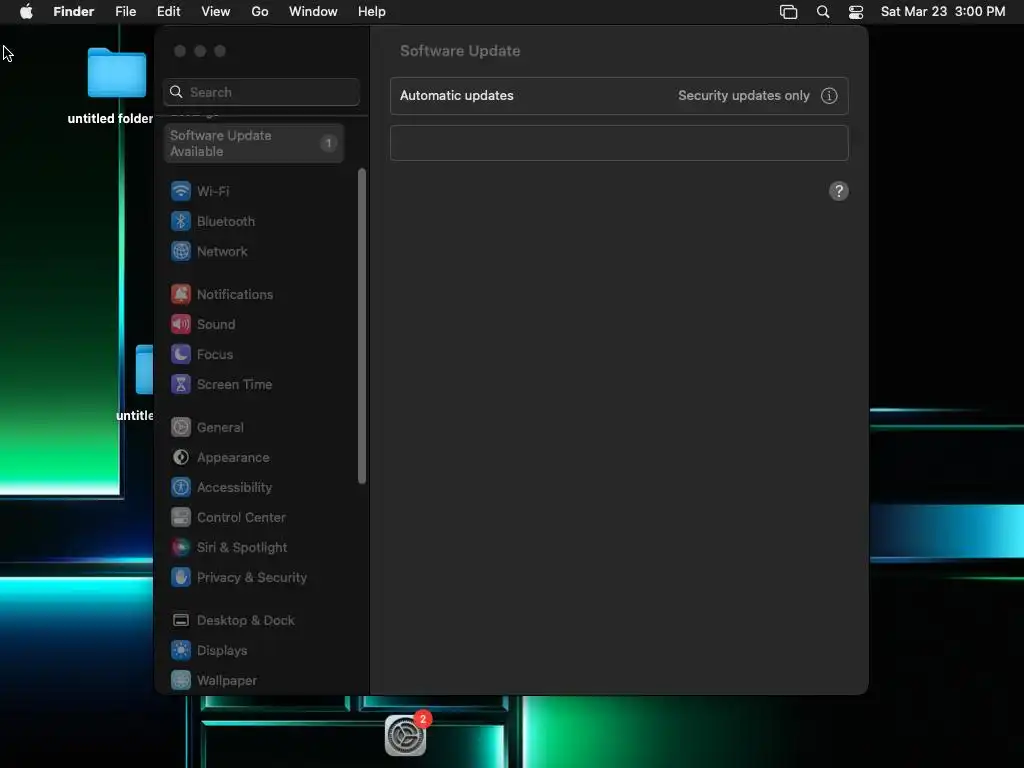This screenshot has width=1024, height=768.
Task: Open the Go menu
Action: [x=260, y=12]
